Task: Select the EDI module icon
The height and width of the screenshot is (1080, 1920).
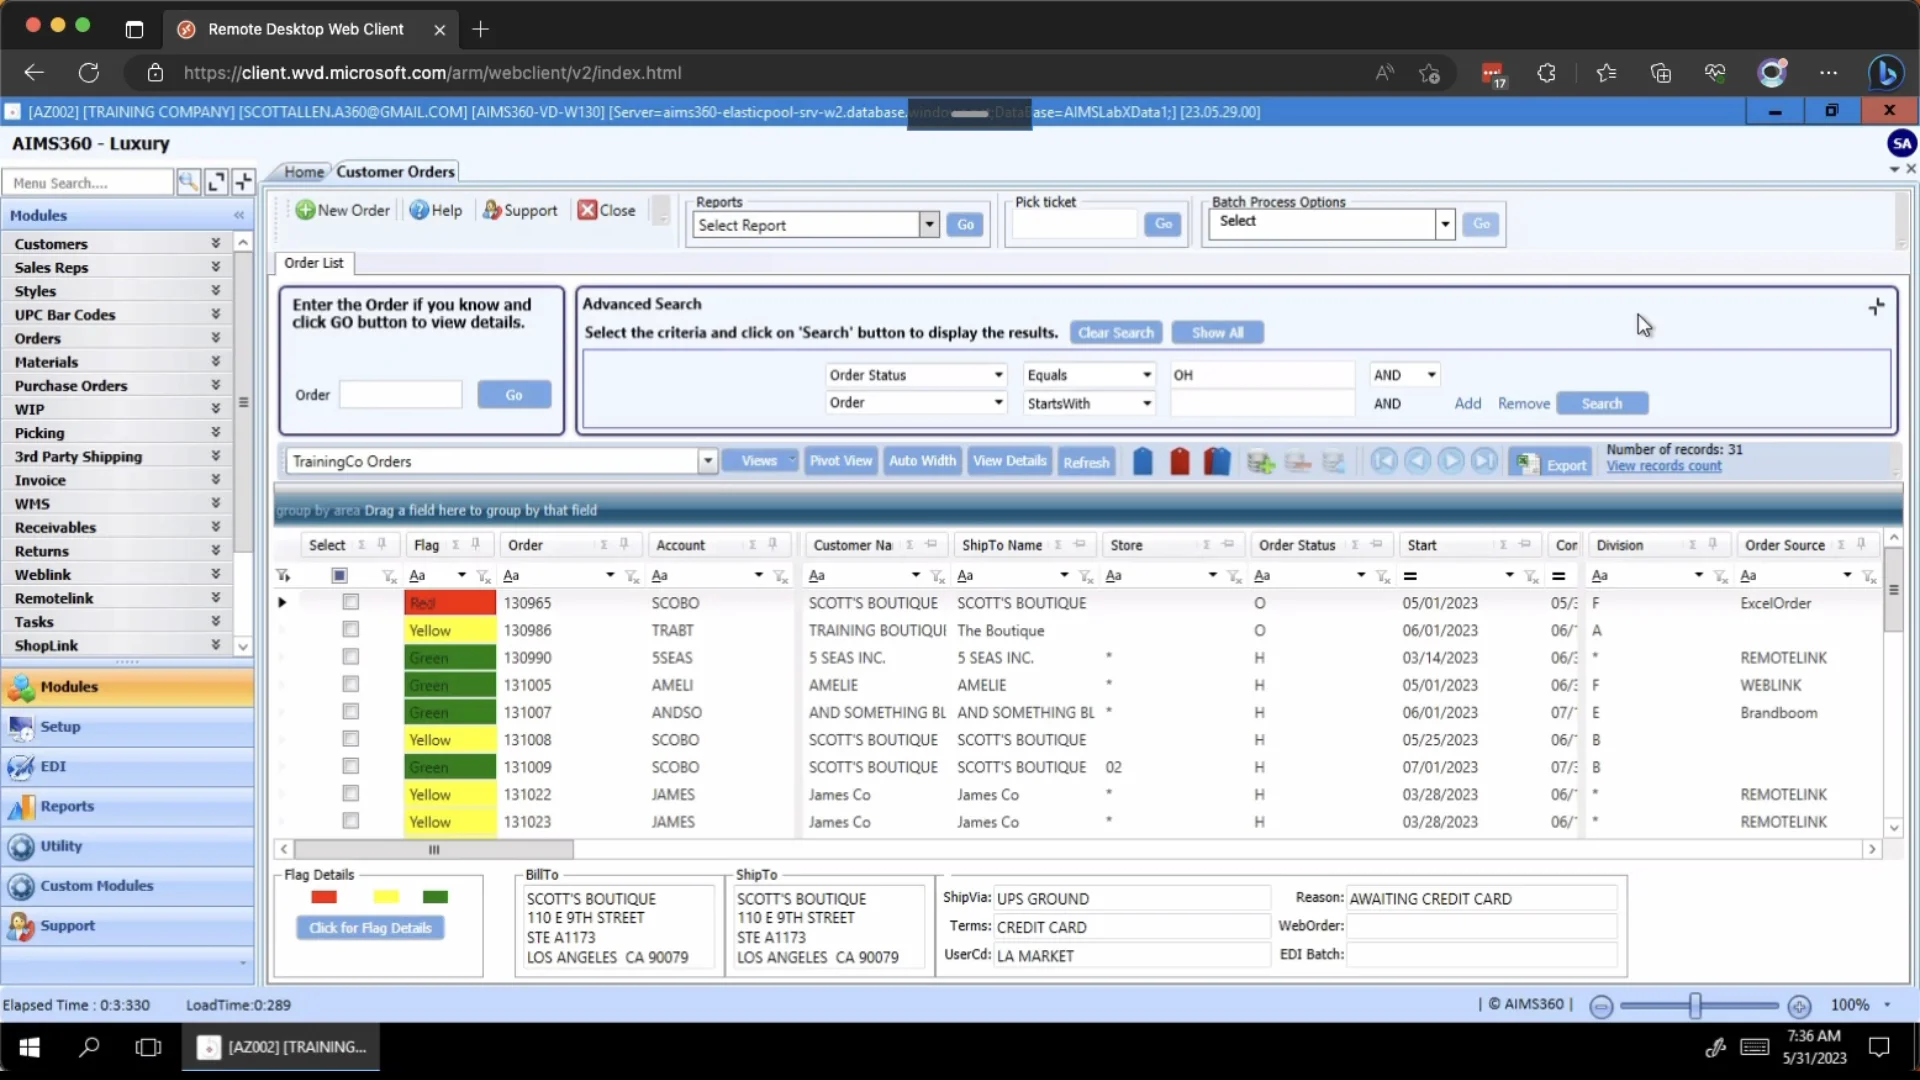Action: 22,766
